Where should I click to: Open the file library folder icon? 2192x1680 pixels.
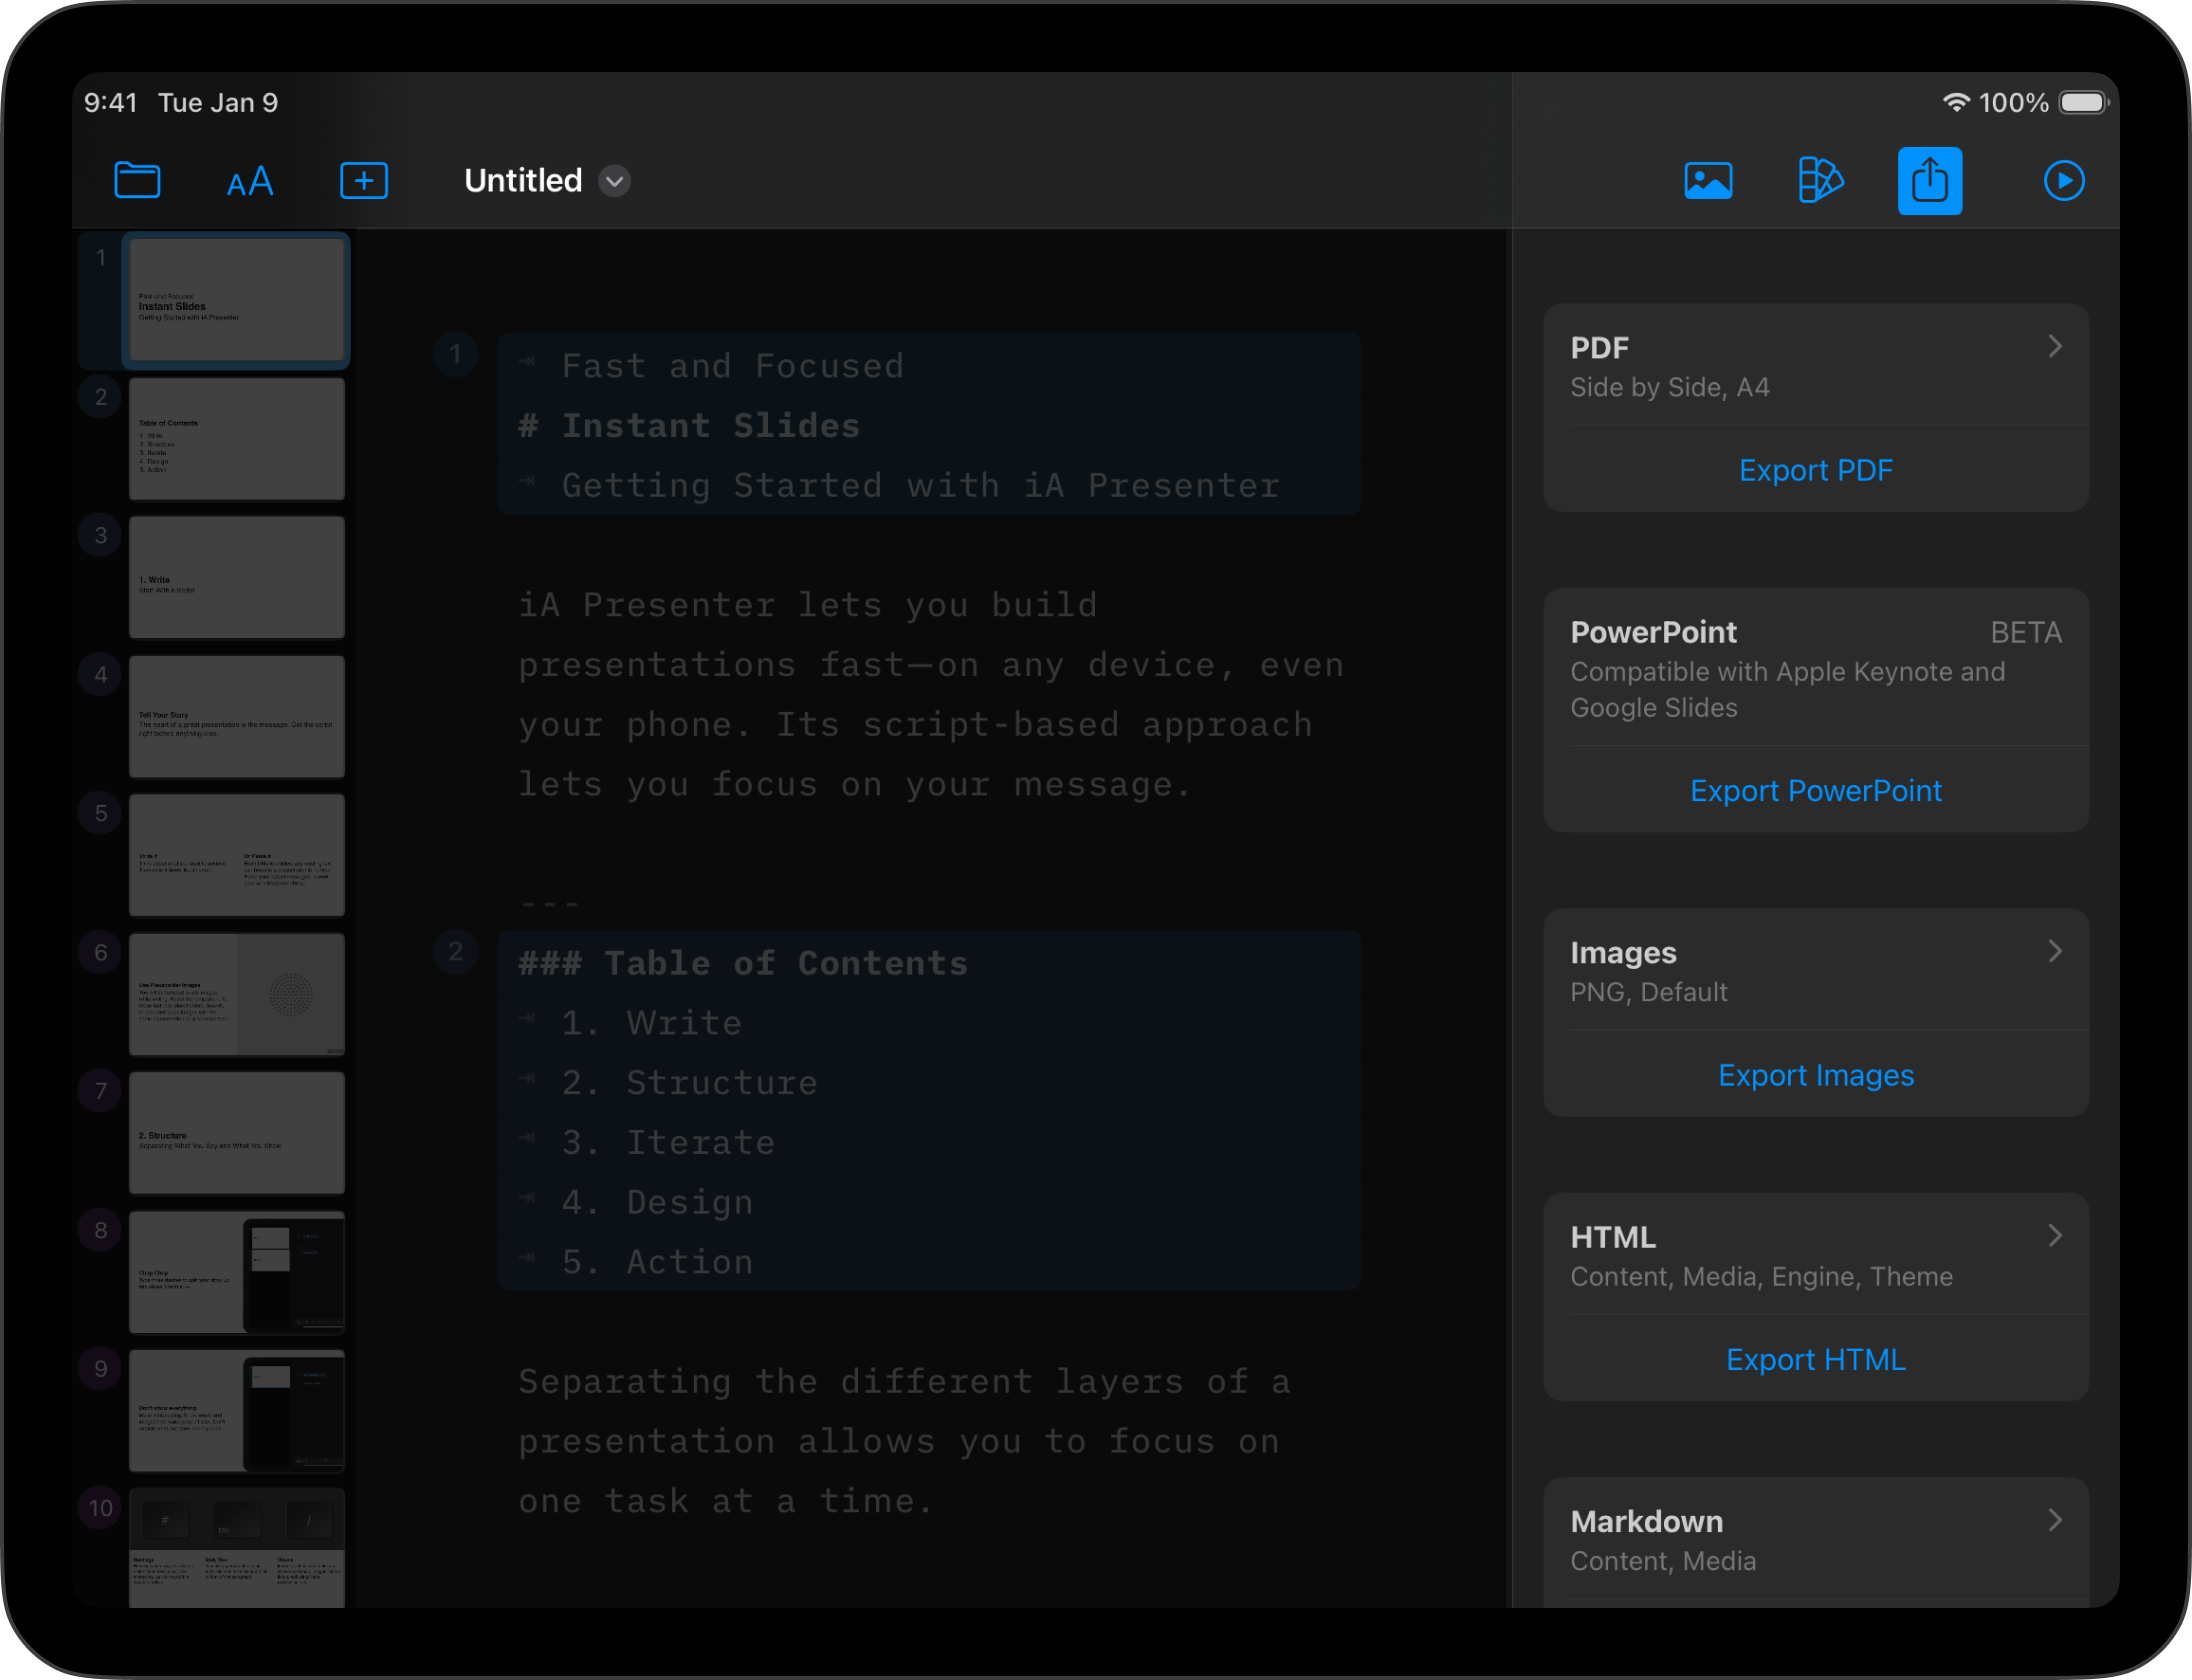pos(137,181)
